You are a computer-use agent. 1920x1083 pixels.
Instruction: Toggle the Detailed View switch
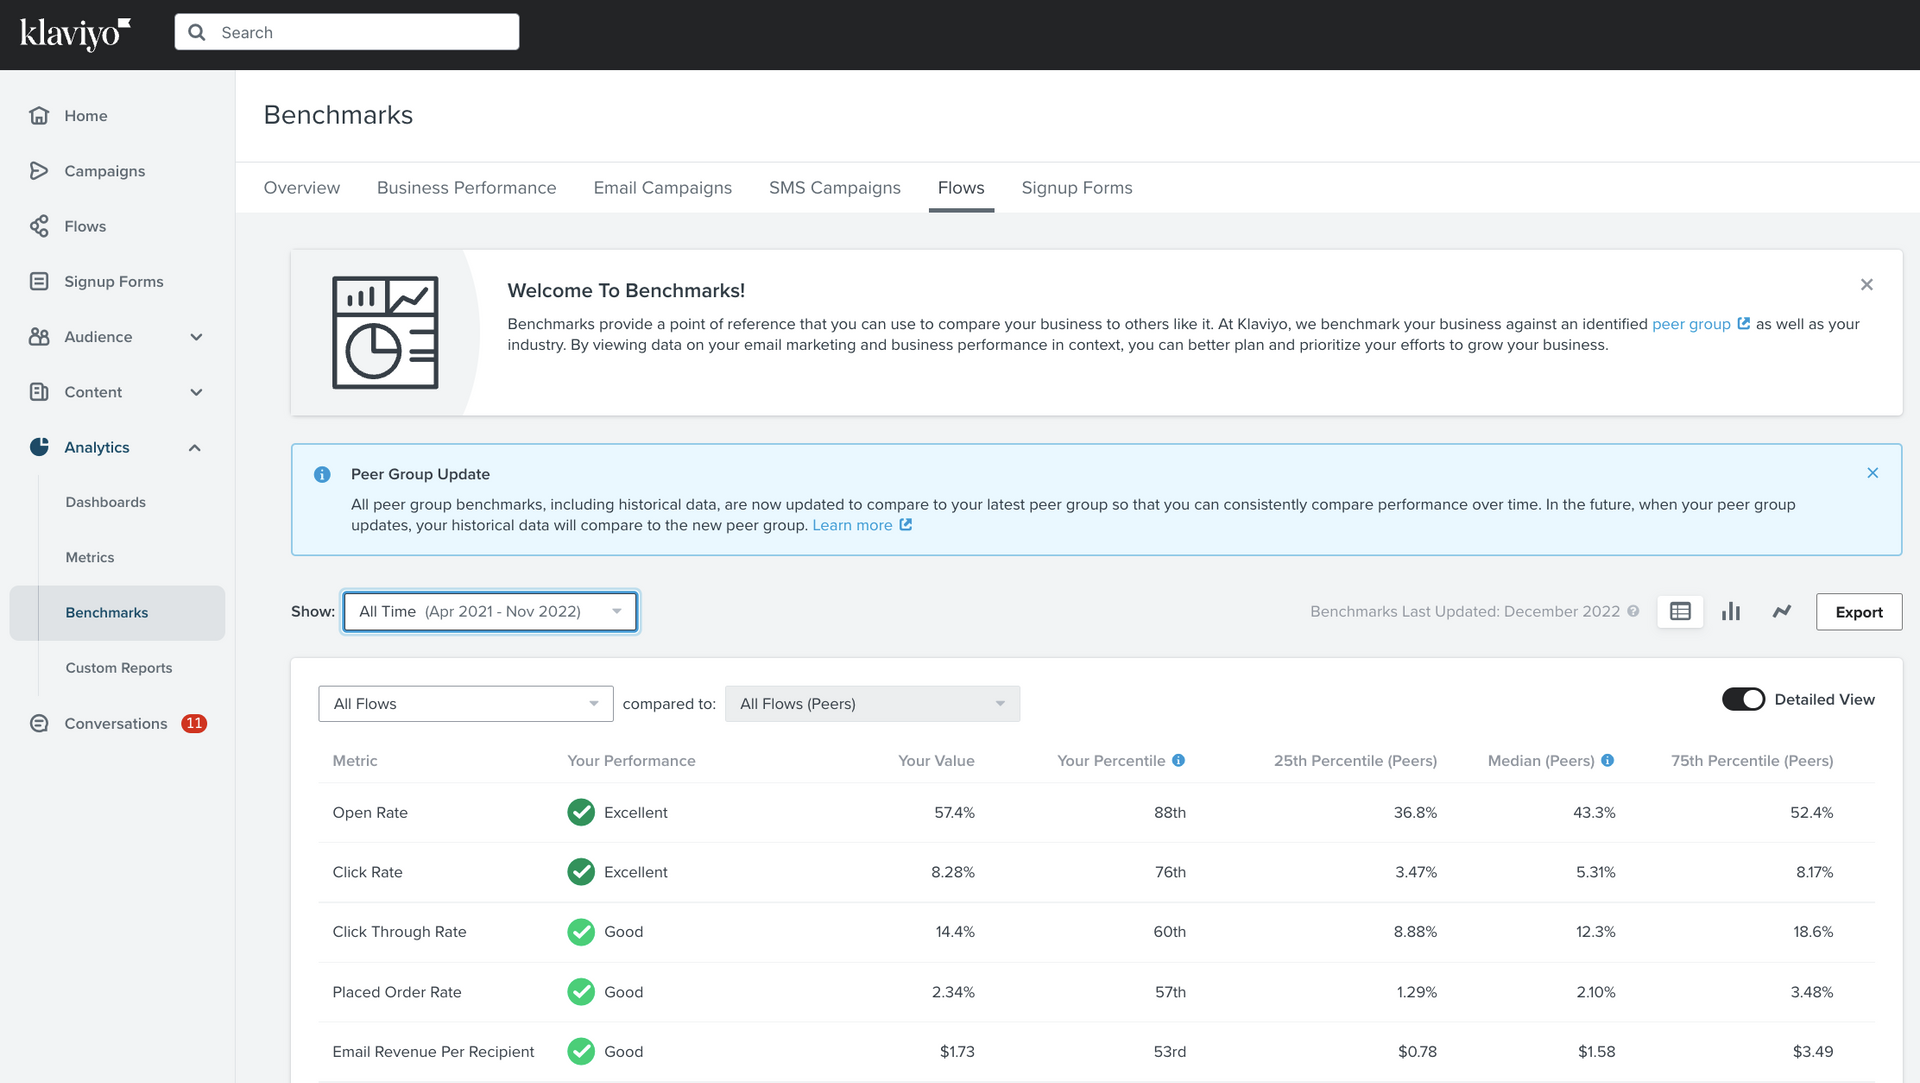tap(1743, 699)
